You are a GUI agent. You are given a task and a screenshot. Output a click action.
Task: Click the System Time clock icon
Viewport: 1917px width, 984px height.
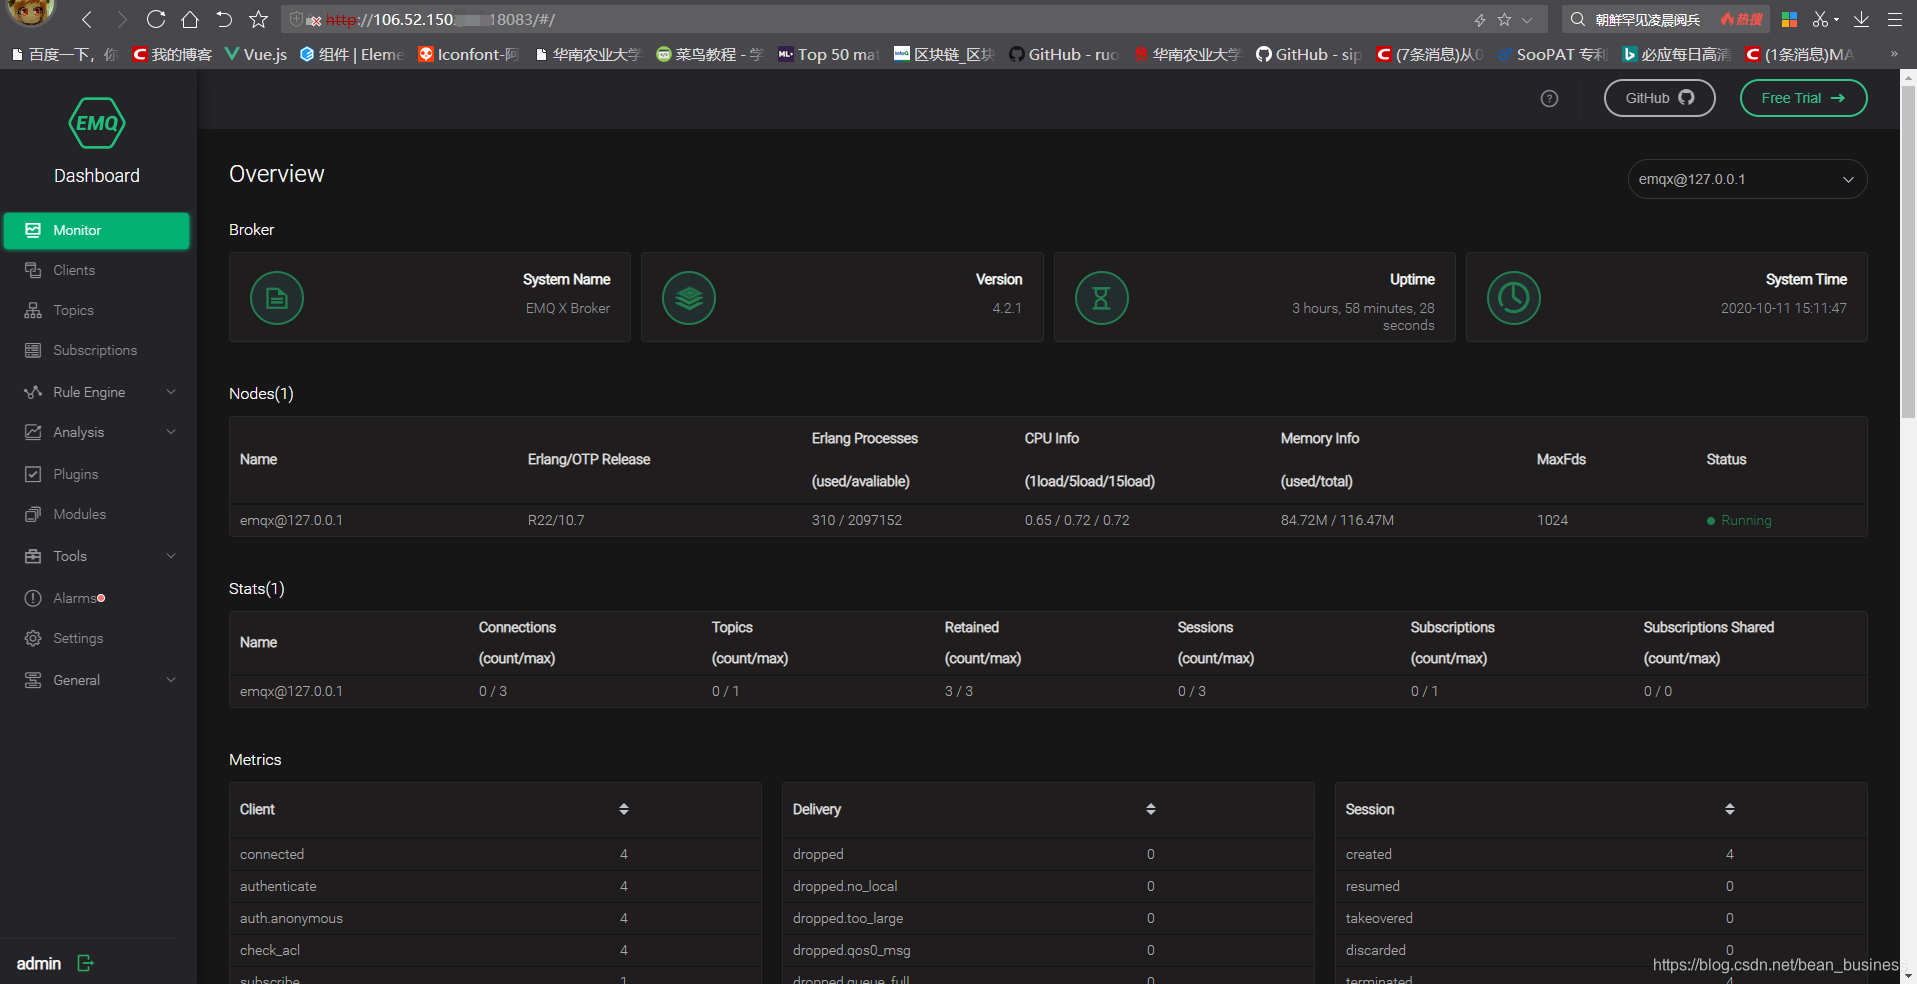click(1514, 298)
